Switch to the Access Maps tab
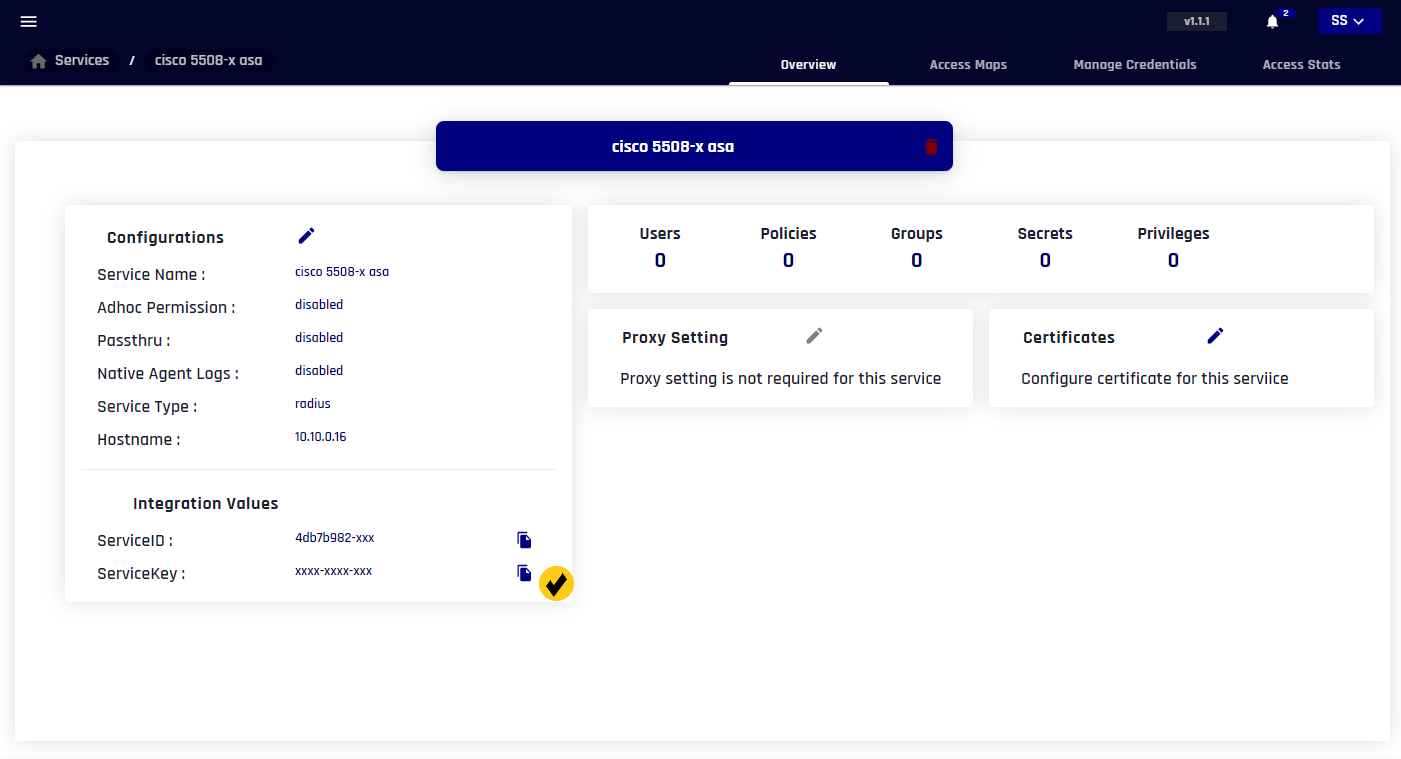Image resolution: width=1401 pixels, height=759 pixels. coord(967,65)
